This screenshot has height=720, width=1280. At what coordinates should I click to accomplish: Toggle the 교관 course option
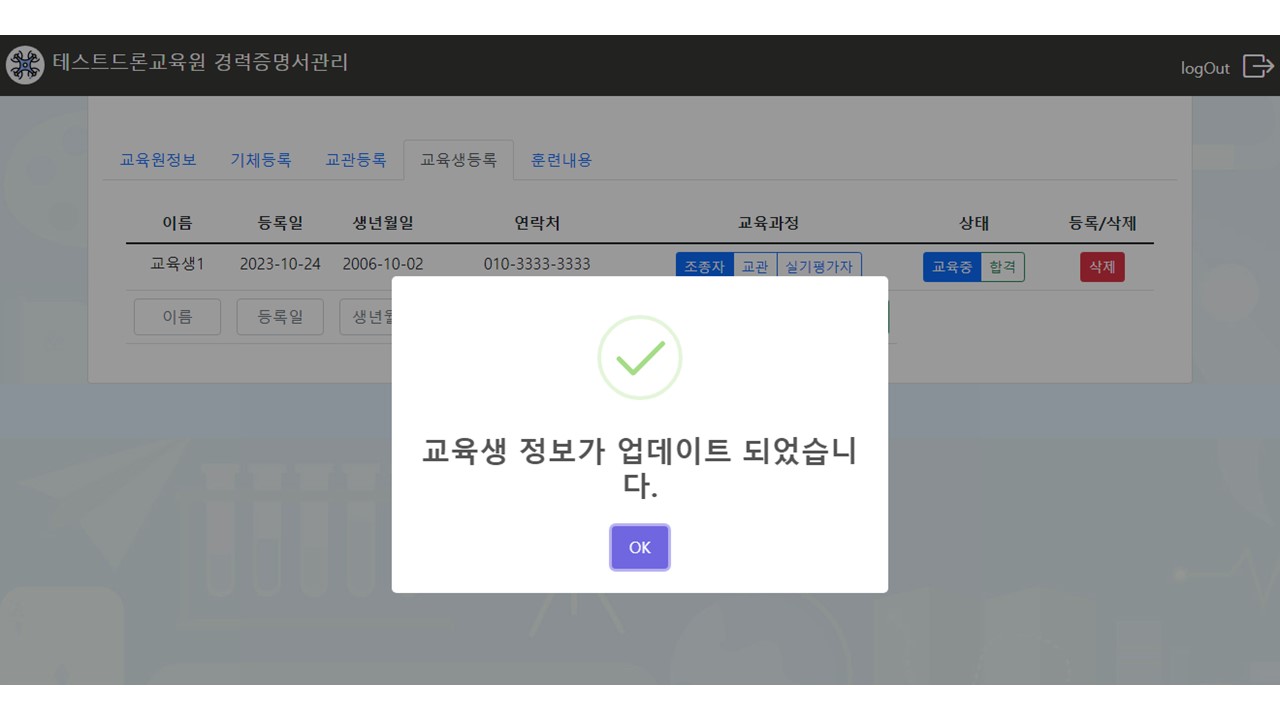click(x=755, y=267)
